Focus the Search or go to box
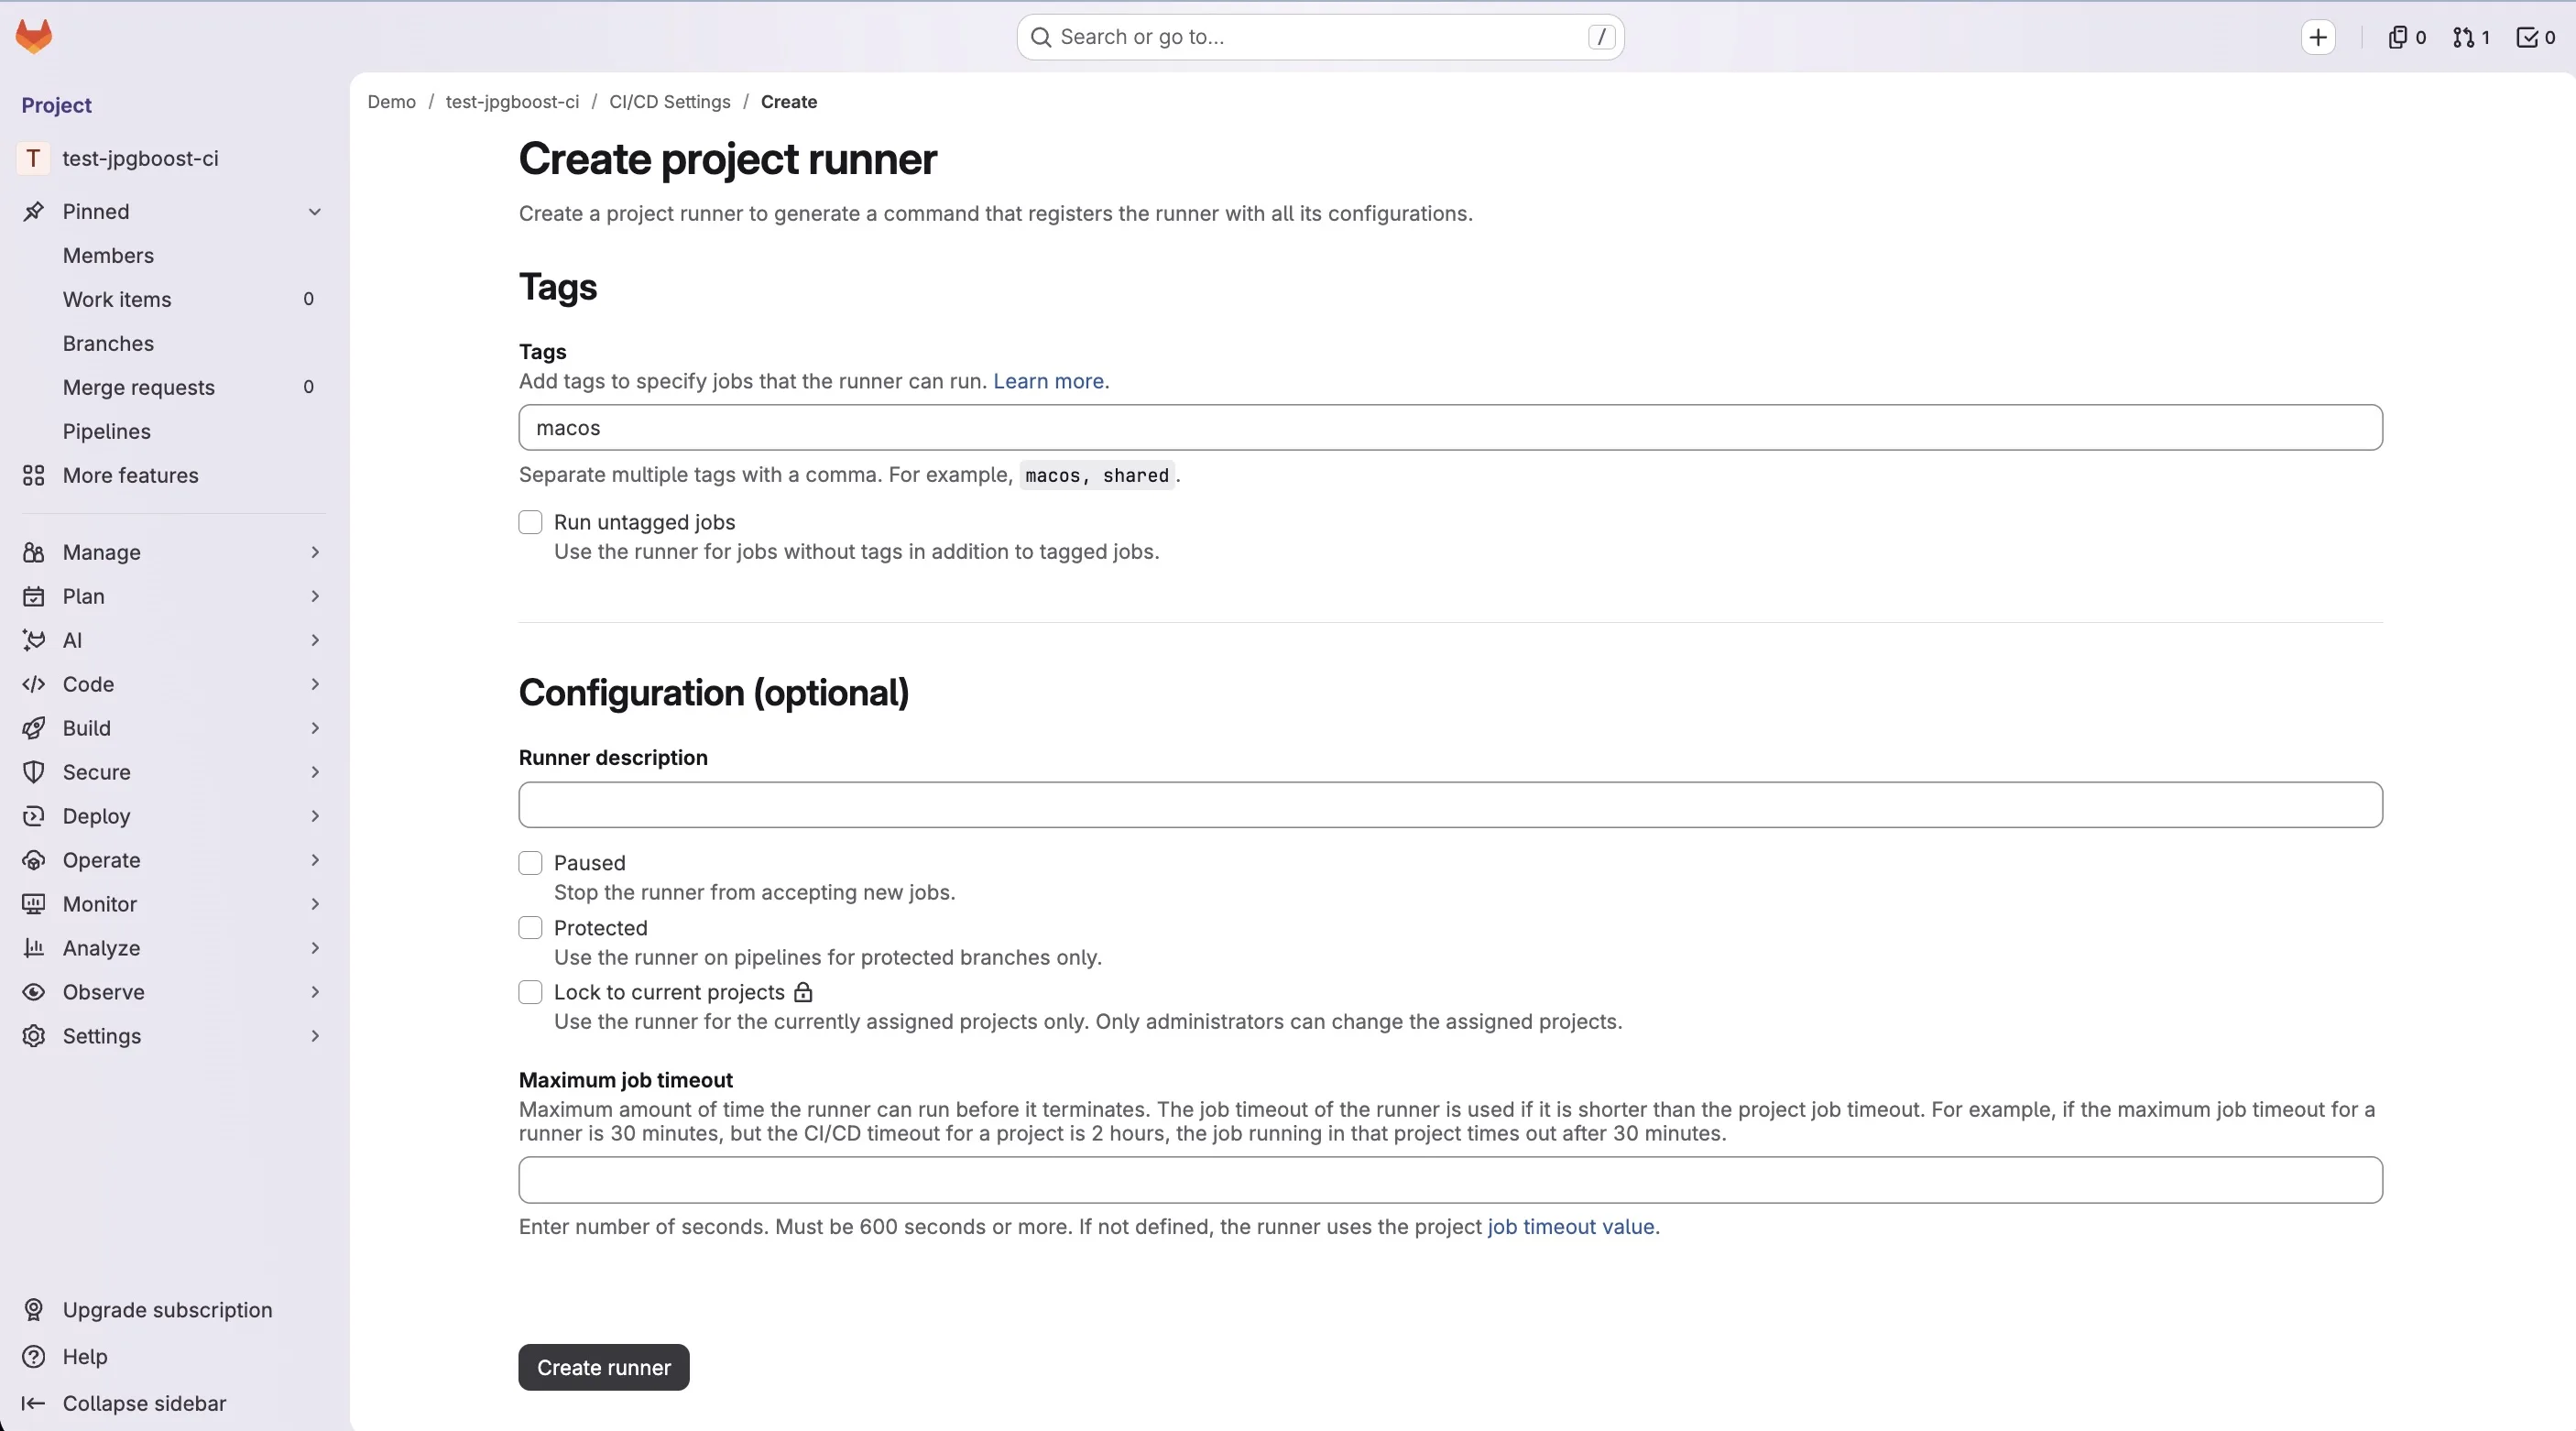 pyautogui.click(x=1320, y=37)
